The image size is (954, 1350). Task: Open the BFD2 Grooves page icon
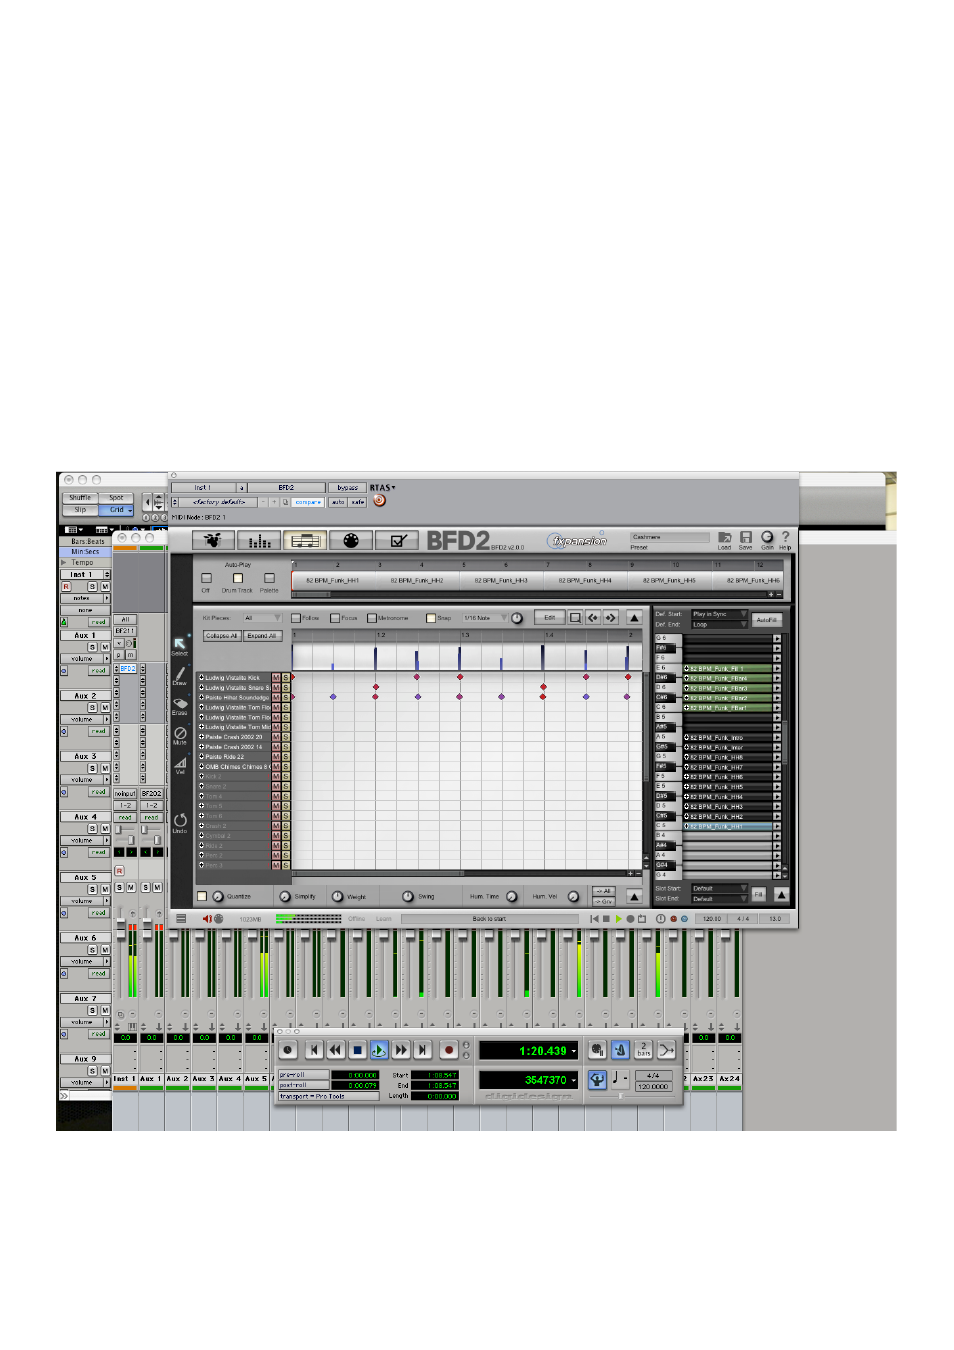pos(305,541)
